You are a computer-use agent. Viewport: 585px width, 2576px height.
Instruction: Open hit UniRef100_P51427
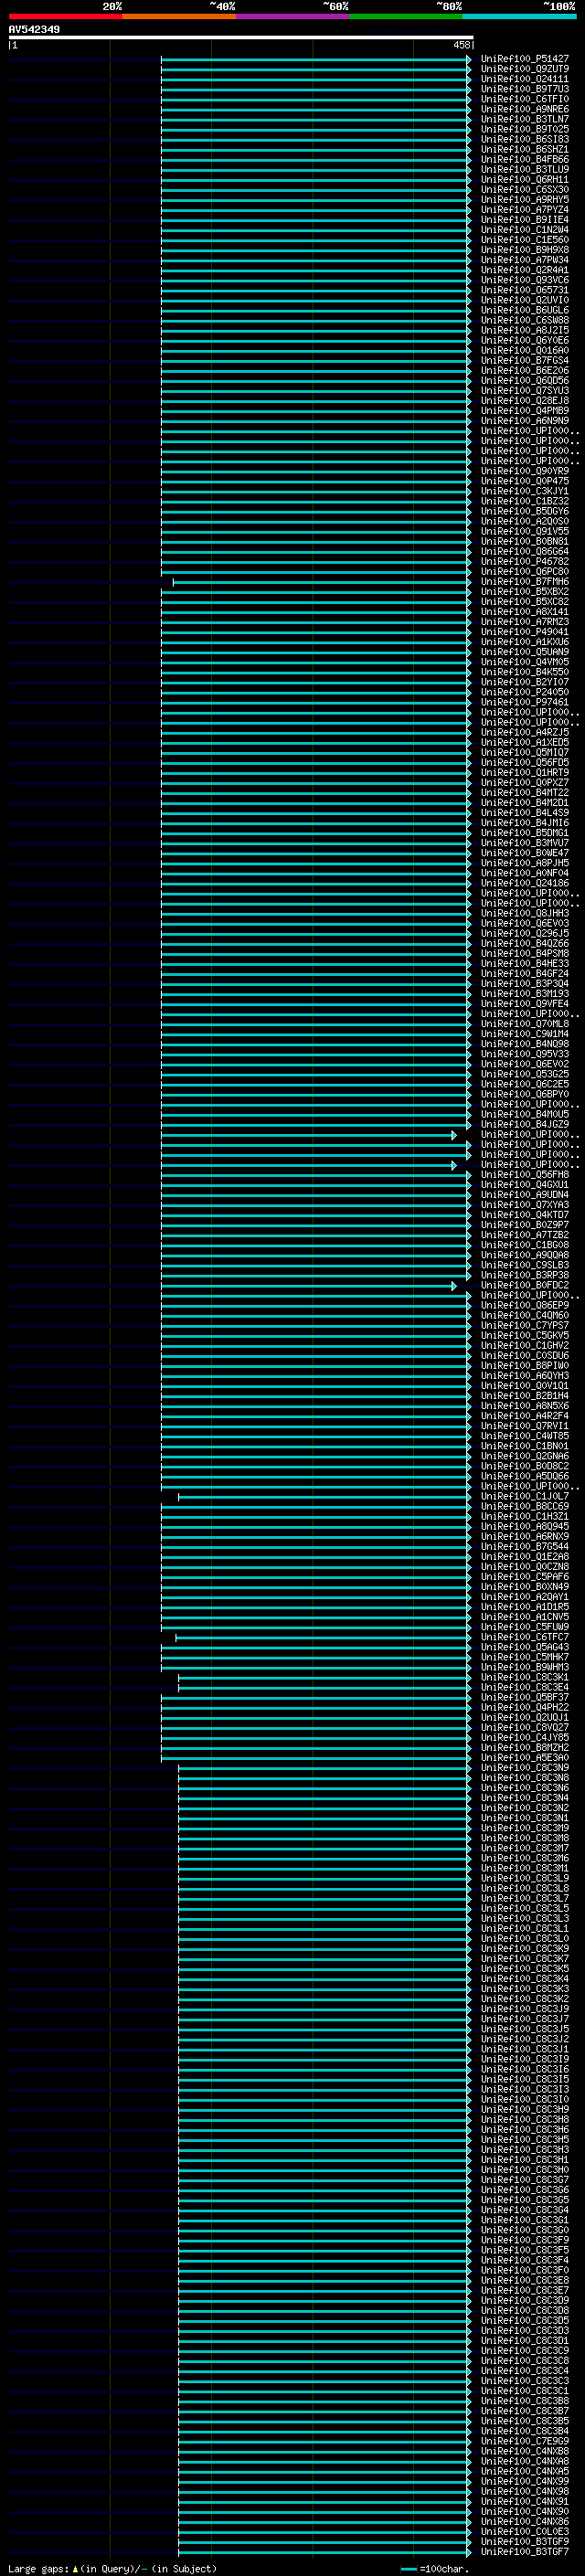(524, 59)
